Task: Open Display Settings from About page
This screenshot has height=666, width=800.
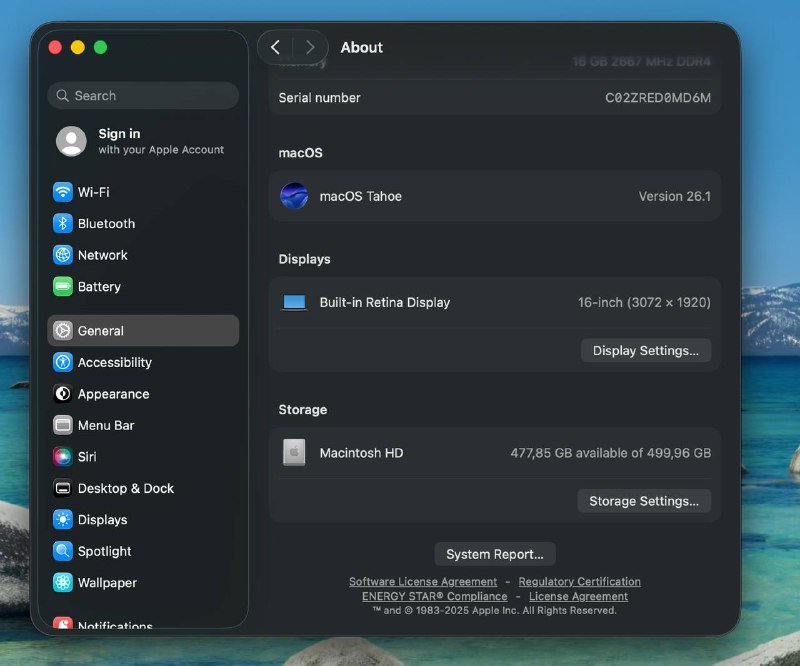Action: [645, 351]
